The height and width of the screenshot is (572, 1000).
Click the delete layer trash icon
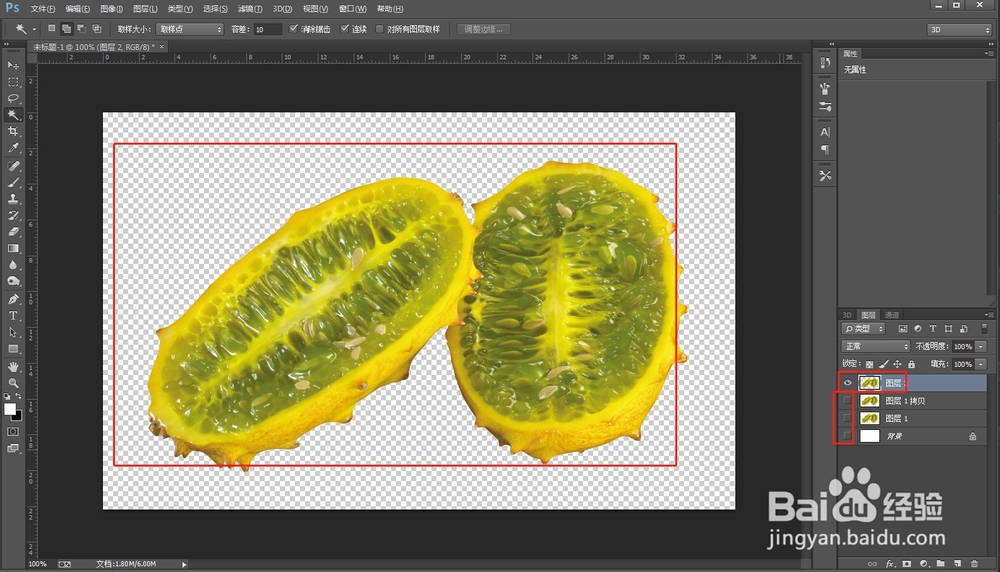click(974, 564)
